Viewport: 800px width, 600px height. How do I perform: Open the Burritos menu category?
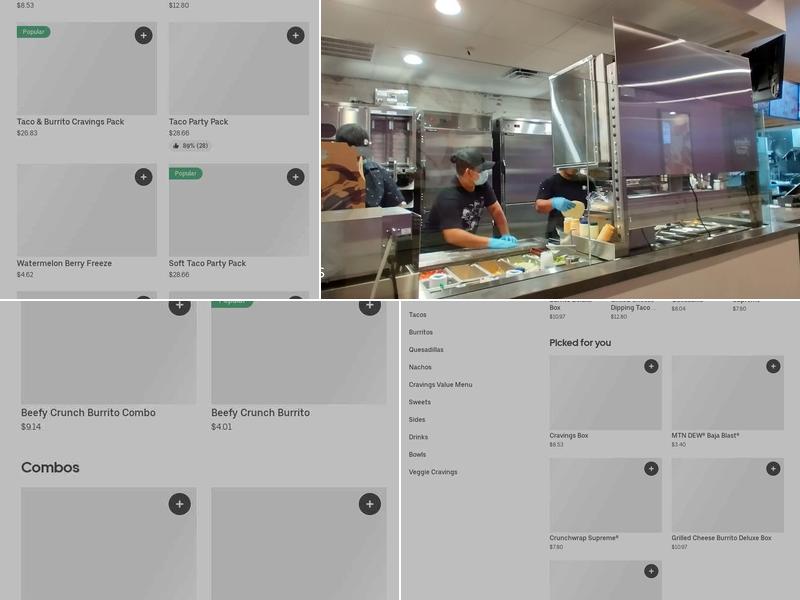click(420, 332)
